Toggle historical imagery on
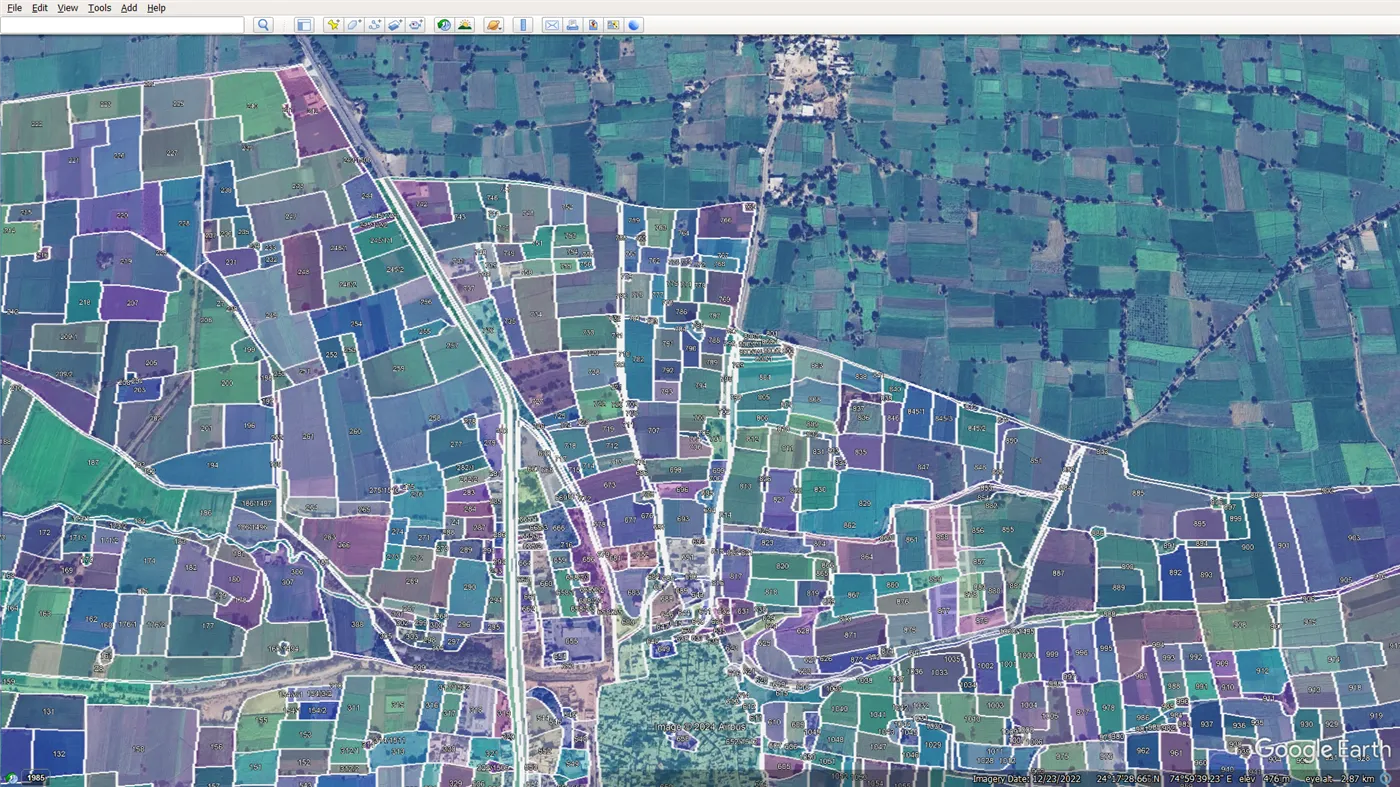Image resolution: width=1400 pixels, height=787 pixels. (x=443, y=25)
